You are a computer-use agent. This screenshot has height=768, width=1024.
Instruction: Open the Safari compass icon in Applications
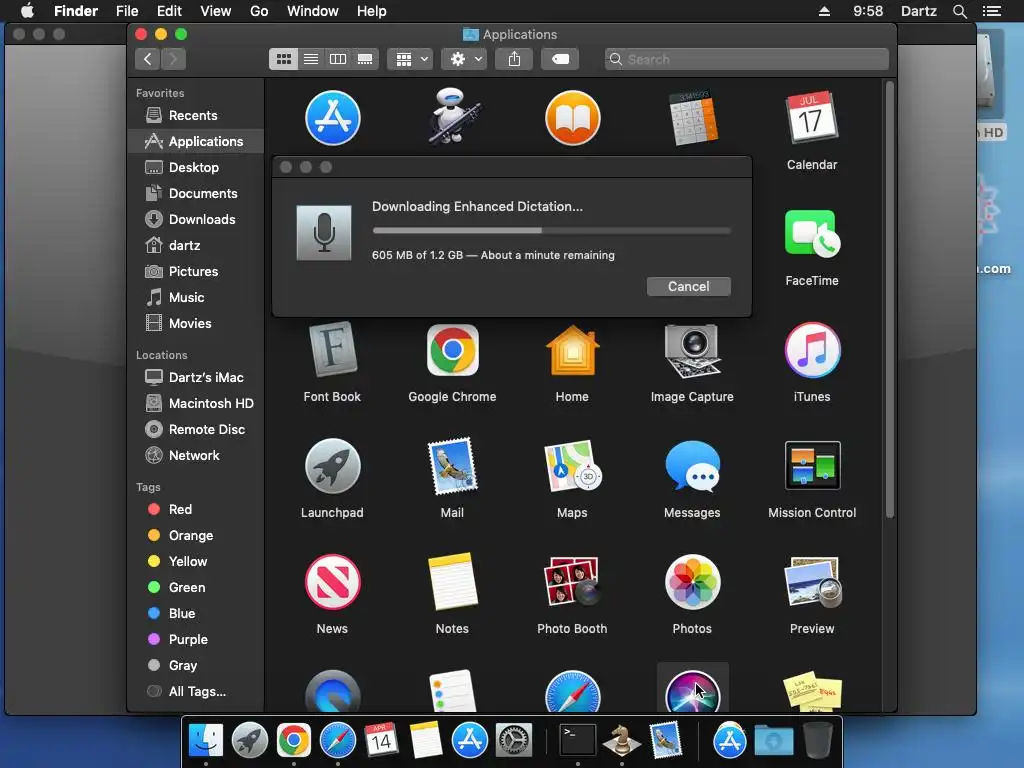[x=573, y=691]
